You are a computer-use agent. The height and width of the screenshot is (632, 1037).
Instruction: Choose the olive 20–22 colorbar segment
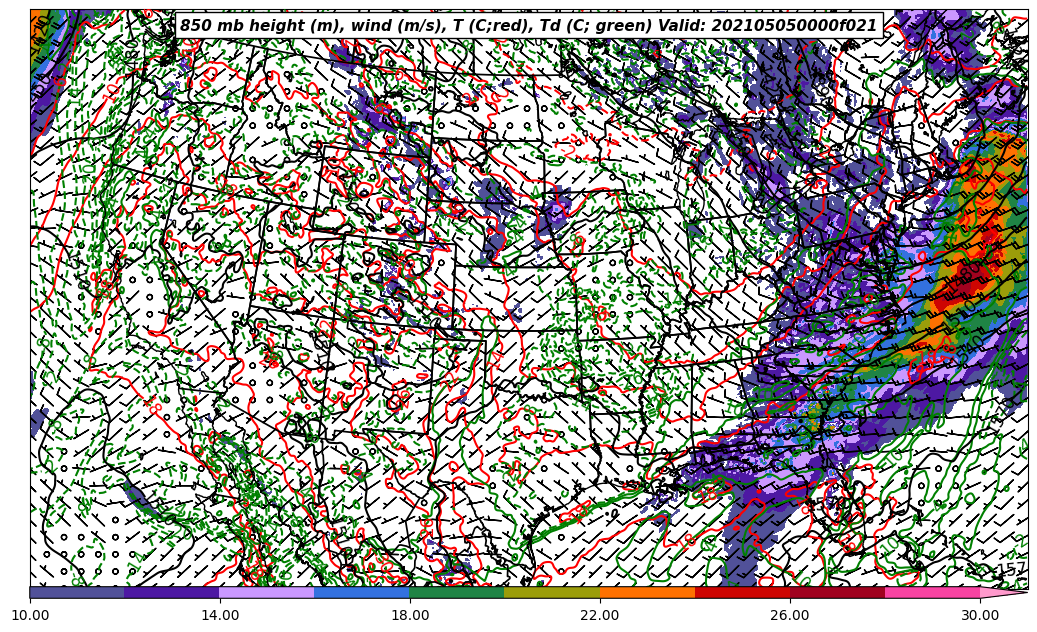(552, 592)
